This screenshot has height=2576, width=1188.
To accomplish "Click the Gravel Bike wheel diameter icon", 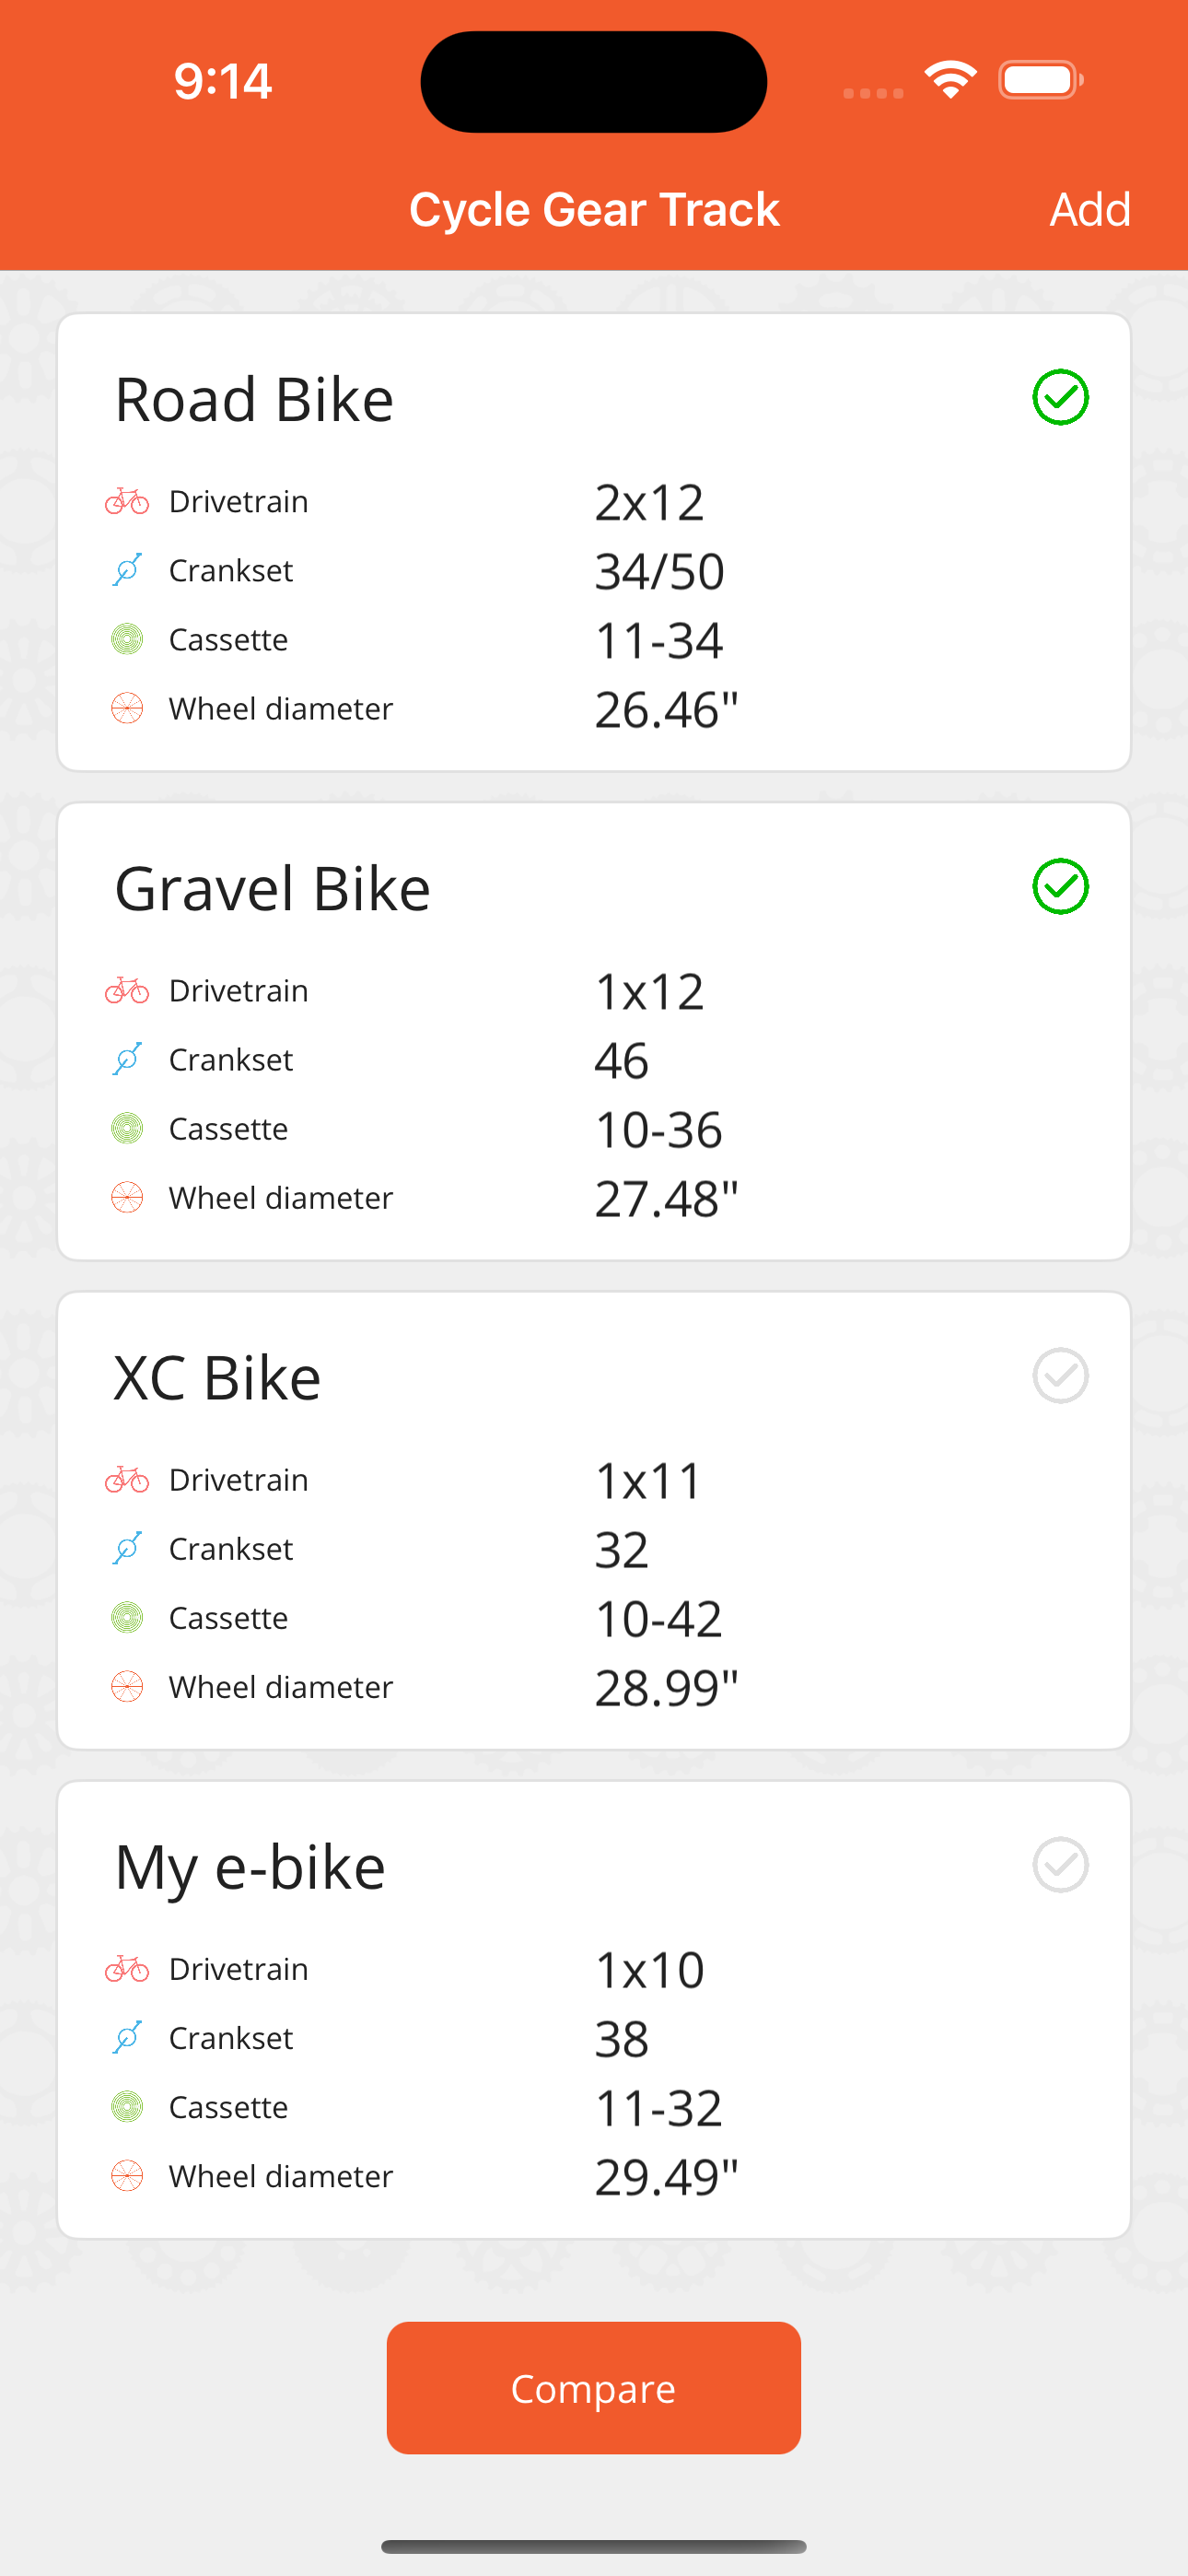I will tap(127, 1197).
